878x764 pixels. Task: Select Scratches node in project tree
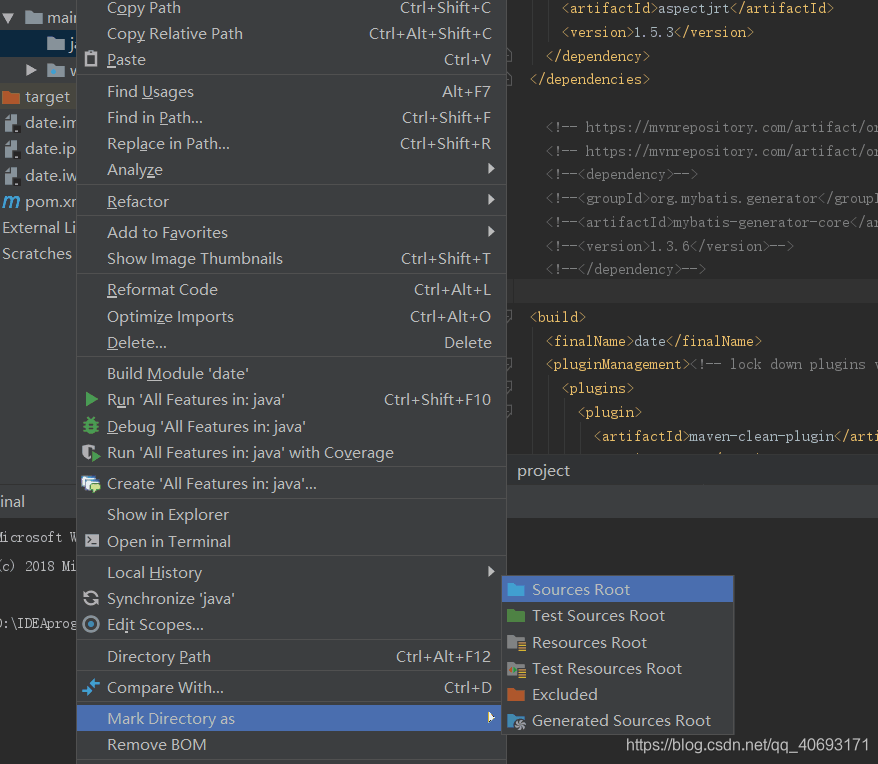click(x=38, y=254)
